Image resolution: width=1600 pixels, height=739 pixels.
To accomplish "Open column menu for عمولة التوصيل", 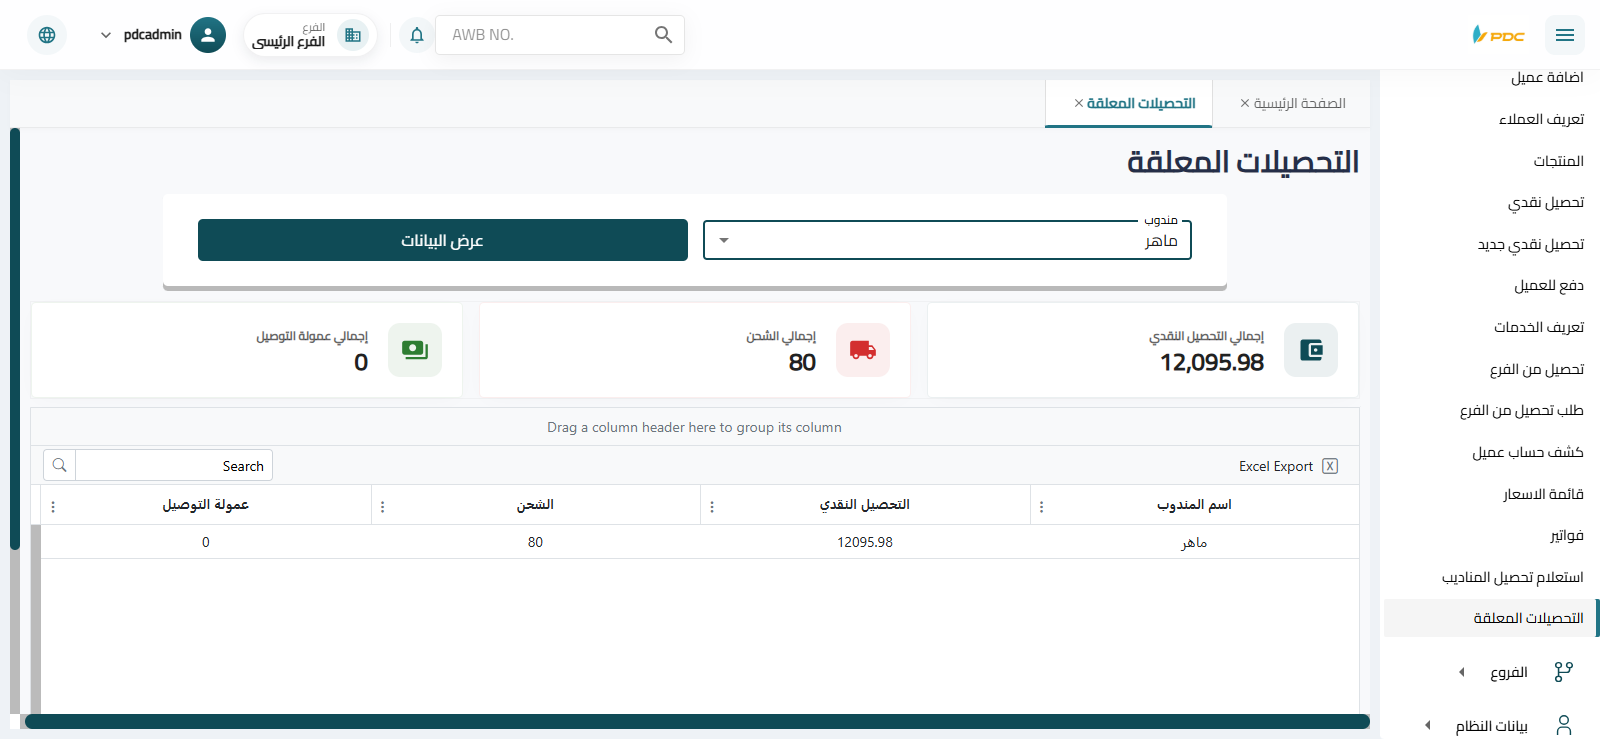I will pyautogui.click(x=53, y=507).
